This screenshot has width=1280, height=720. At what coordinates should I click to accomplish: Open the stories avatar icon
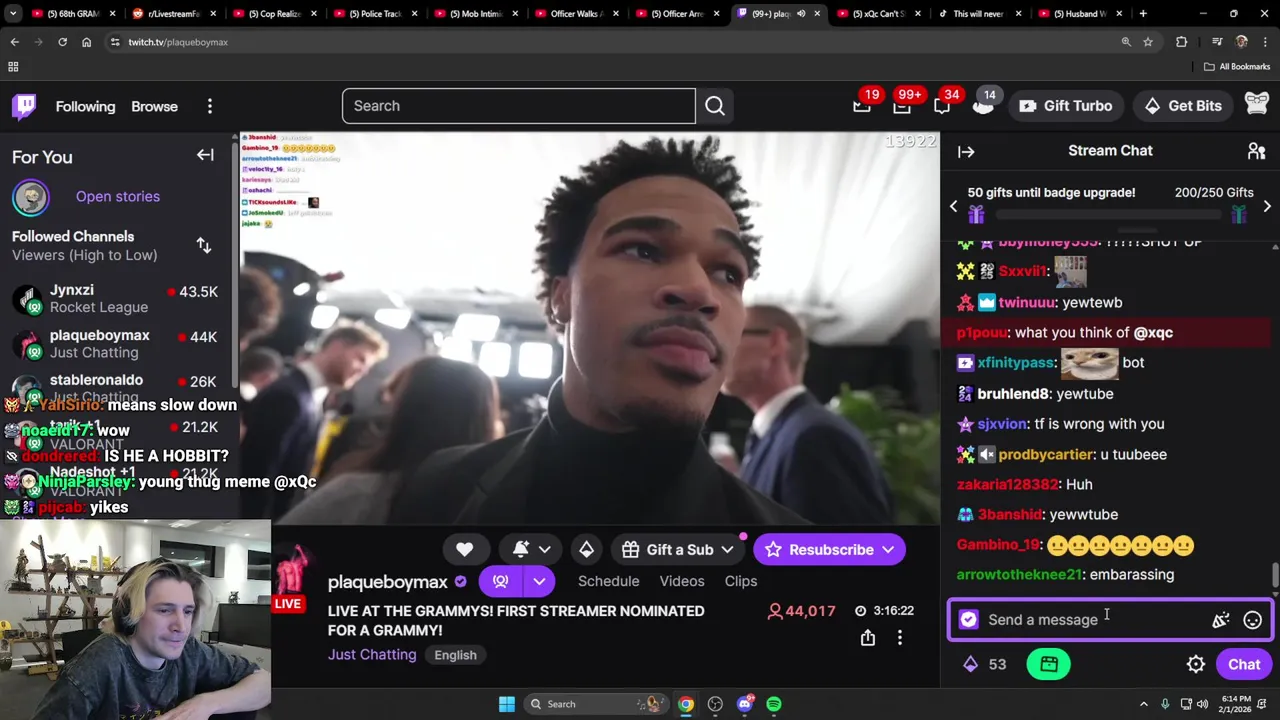point(31,197)
